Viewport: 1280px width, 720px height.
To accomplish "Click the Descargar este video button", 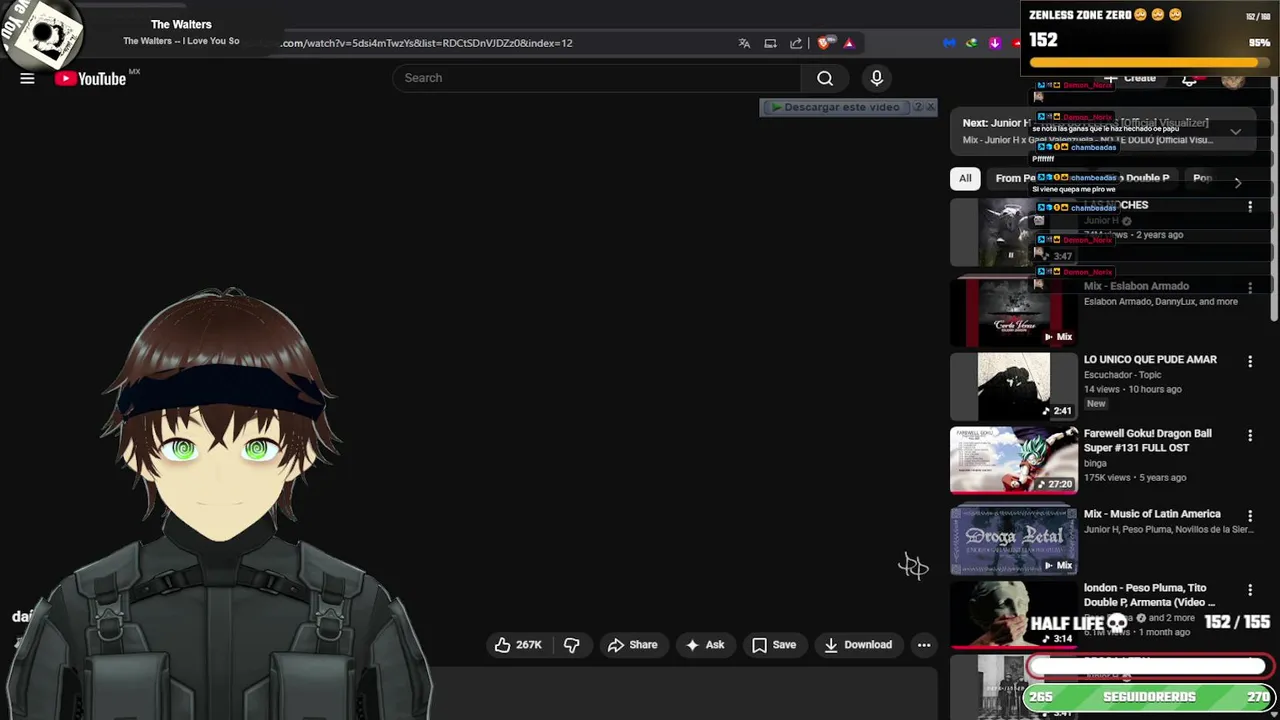I will coord(836,107).
